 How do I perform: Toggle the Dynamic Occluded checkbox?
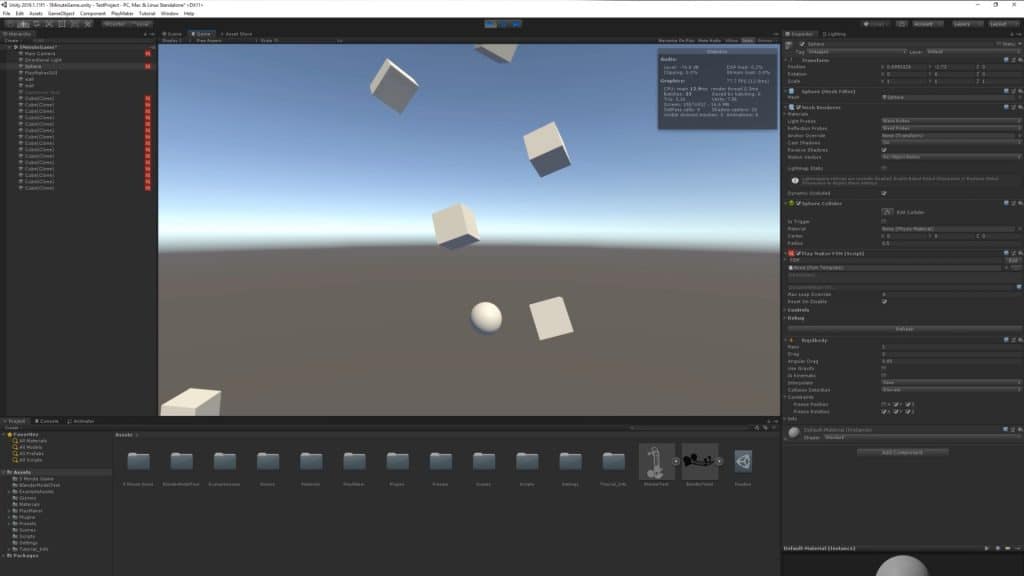(884, 193)
